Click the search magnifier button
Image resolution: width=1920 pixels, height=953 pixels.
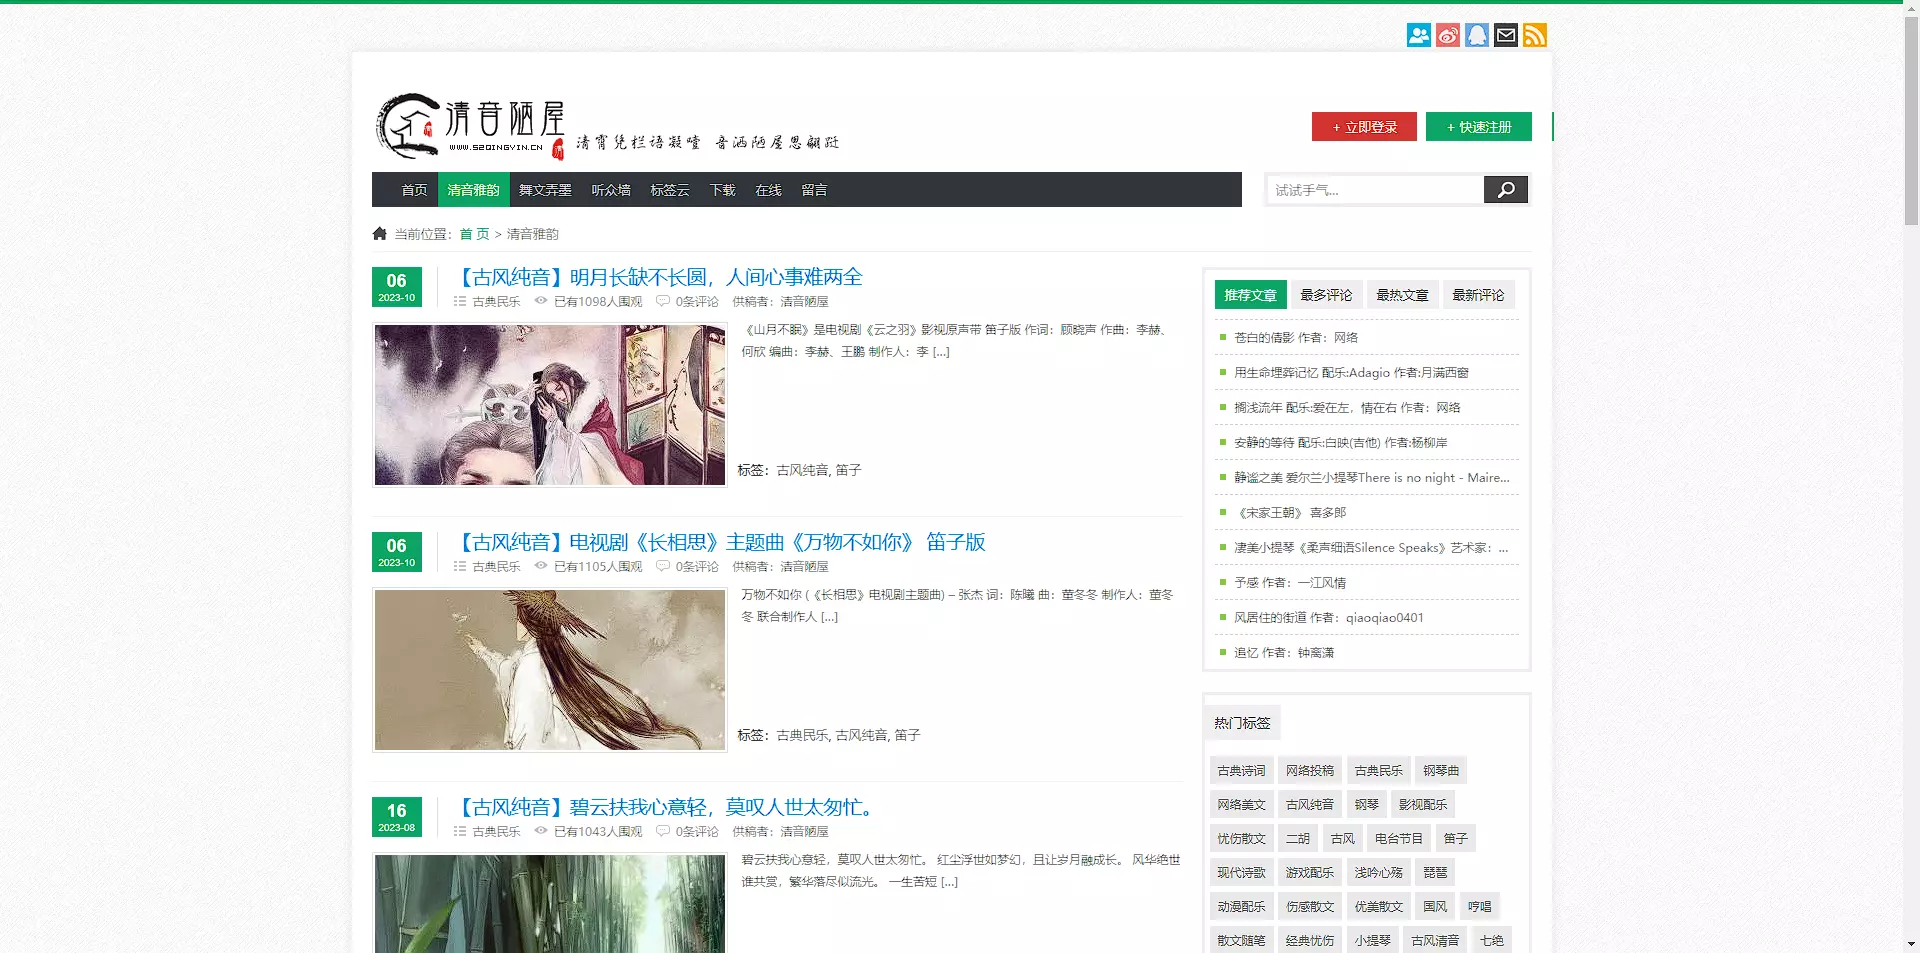(x=1505, y=190)
